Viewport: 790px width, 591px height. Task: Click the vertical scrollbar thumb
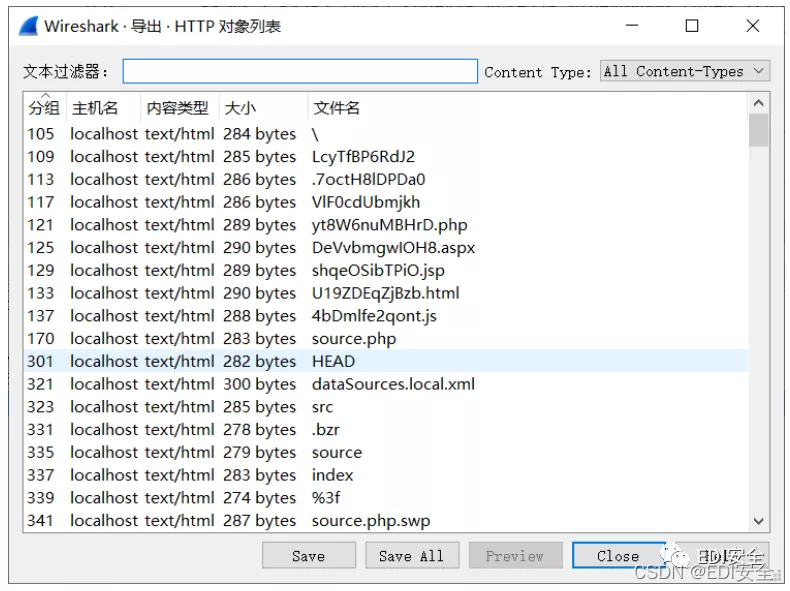pyautogui.click(x=758, y=130)
